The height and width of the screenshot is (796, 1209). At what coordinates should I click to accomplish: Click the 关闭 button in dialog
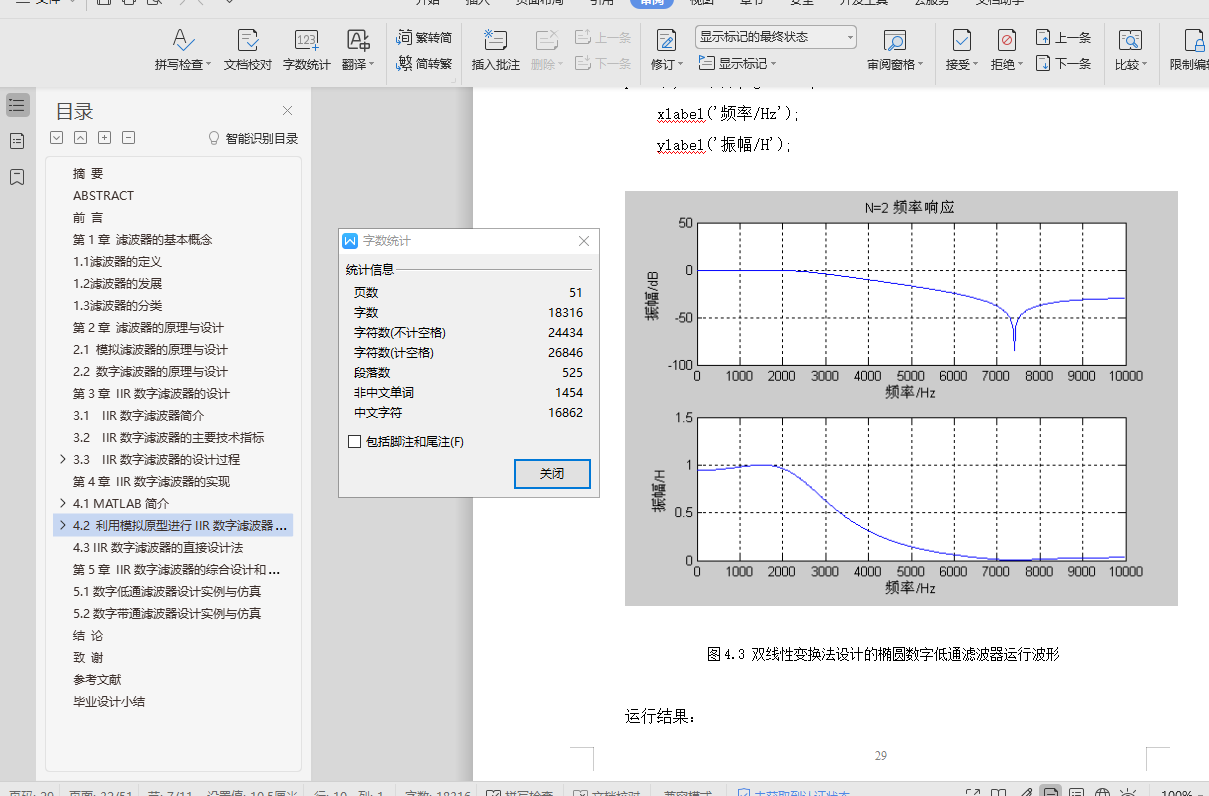(552, 474)
